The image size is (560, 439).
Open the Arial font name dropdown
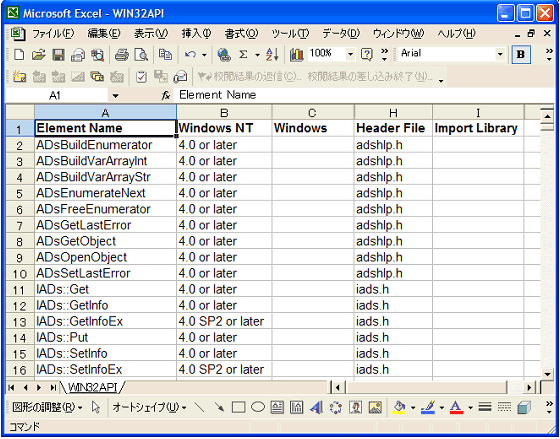[x=500, y=55]
